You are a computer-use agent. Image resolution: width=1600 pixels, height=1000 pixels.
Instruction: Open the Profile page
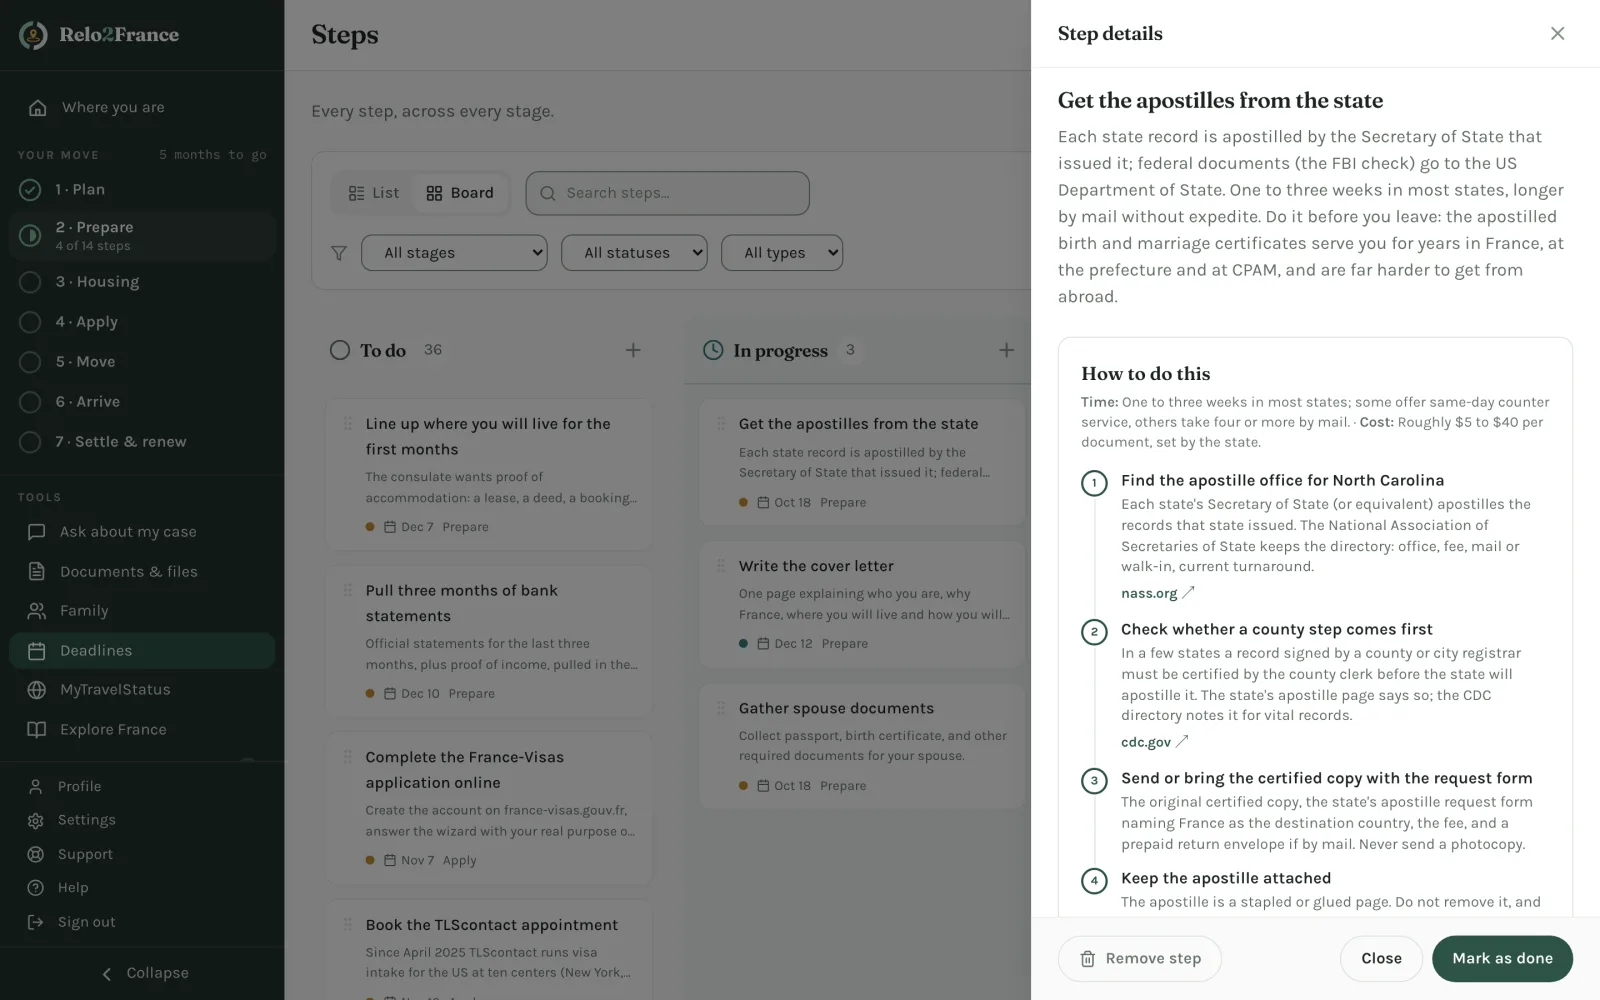pos(142,786)
